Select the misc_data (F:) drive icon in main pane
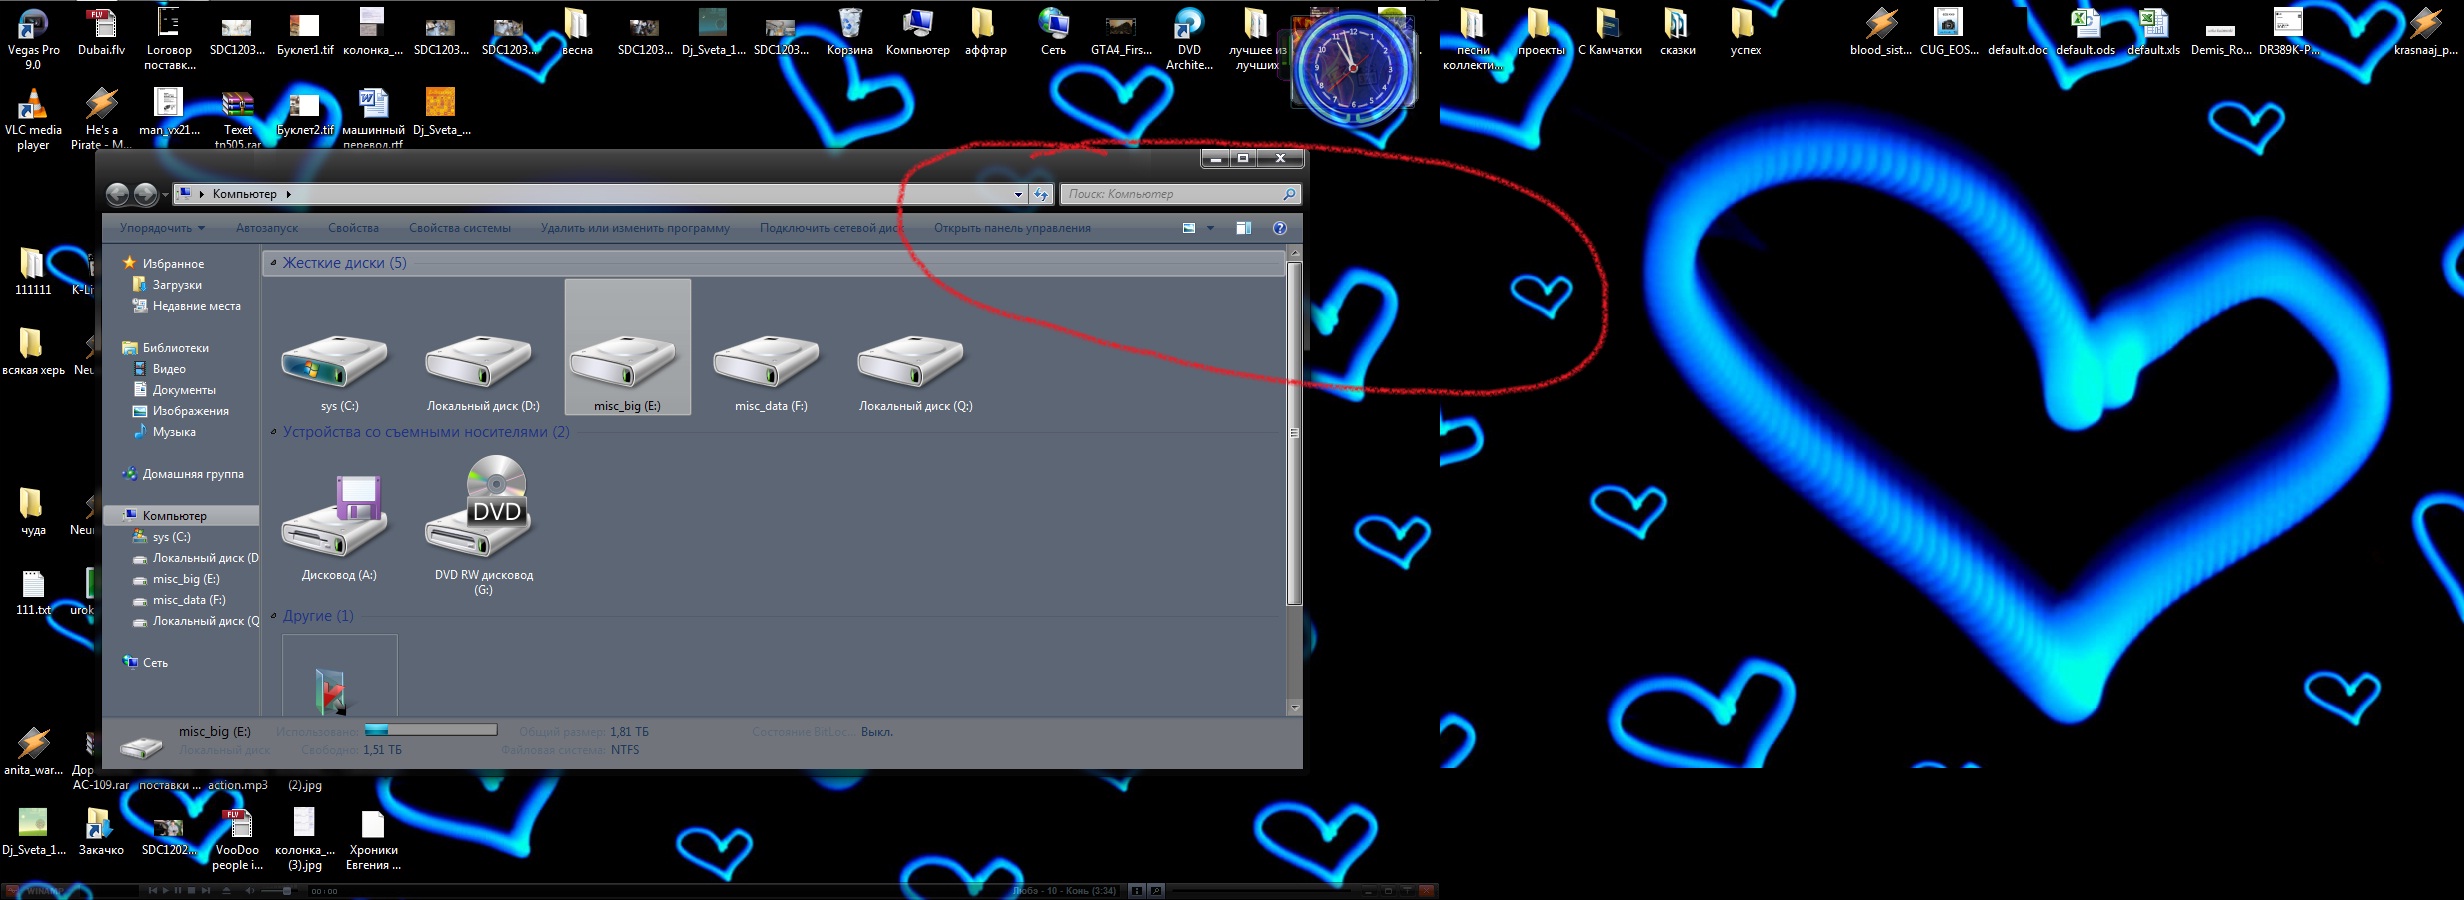This screenshot has width=2464, height=900. coord(767,362)
